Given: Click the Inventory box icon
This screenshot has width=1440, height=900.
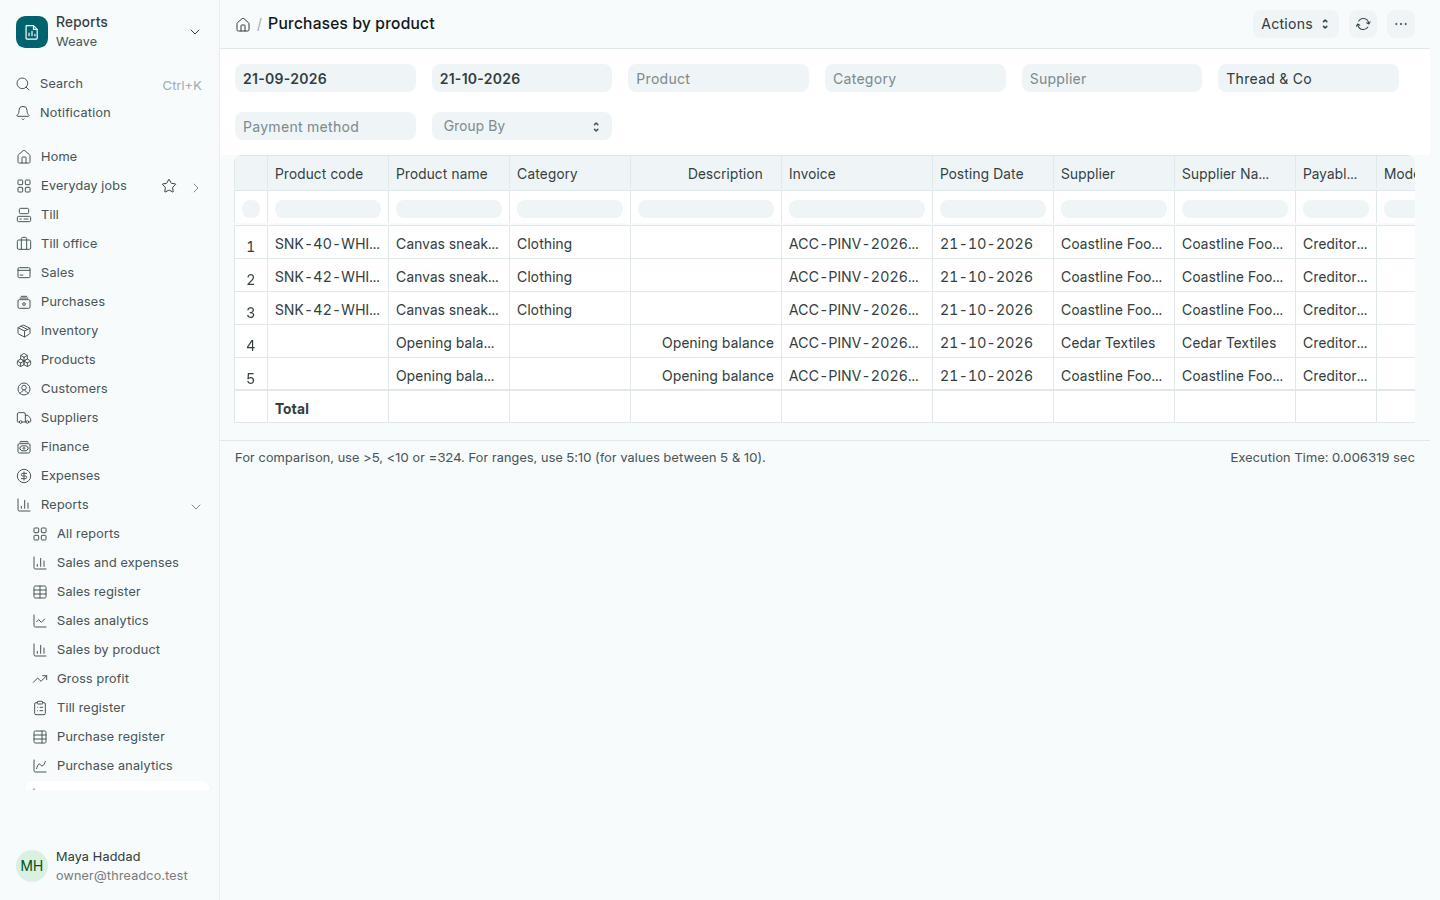Looking at the screenshot, I should pyautogui.click(x=24, y=331).
